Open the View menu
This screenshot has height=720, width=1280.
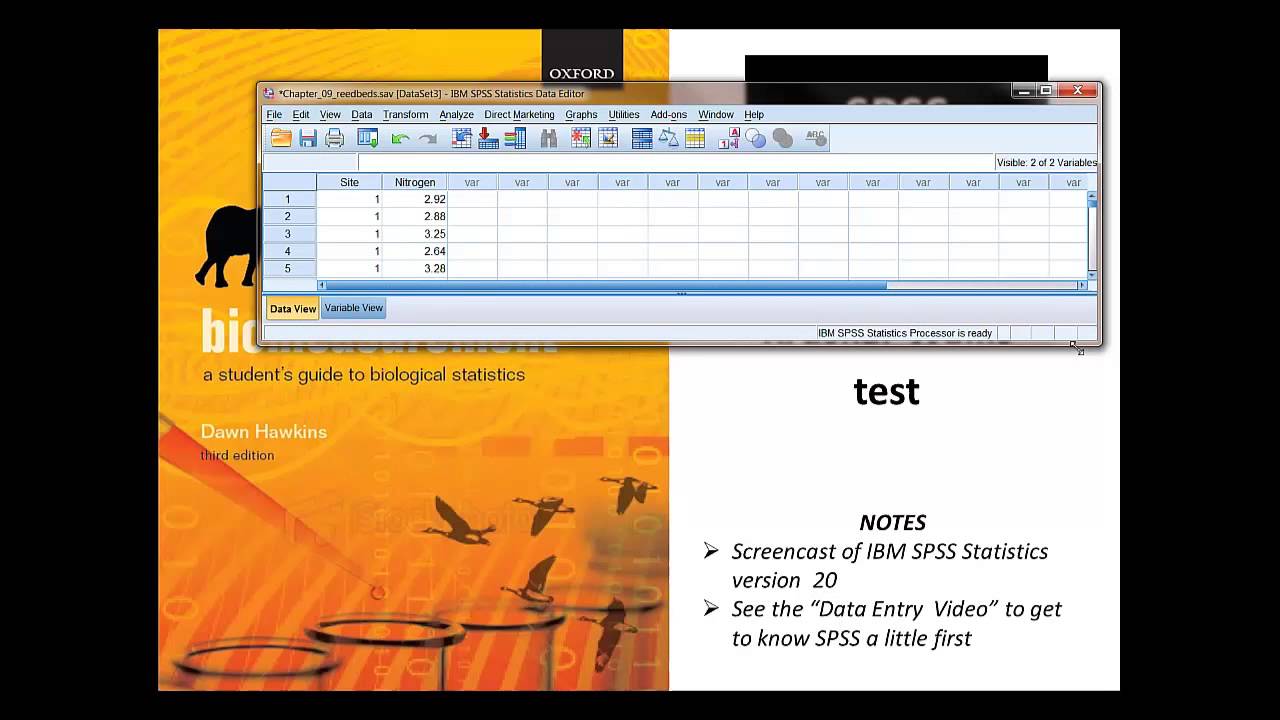point(330,115)
